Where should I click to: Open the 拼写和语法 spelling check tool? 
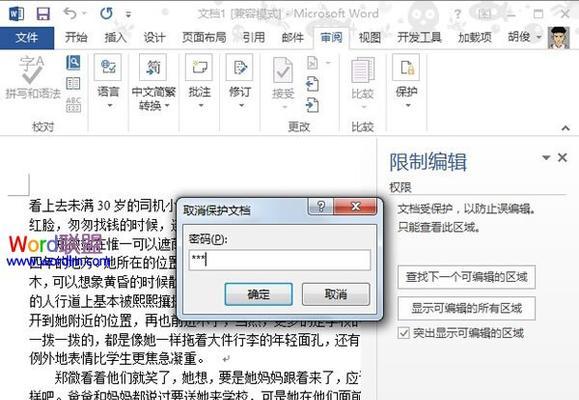click(x=32, y=78)
